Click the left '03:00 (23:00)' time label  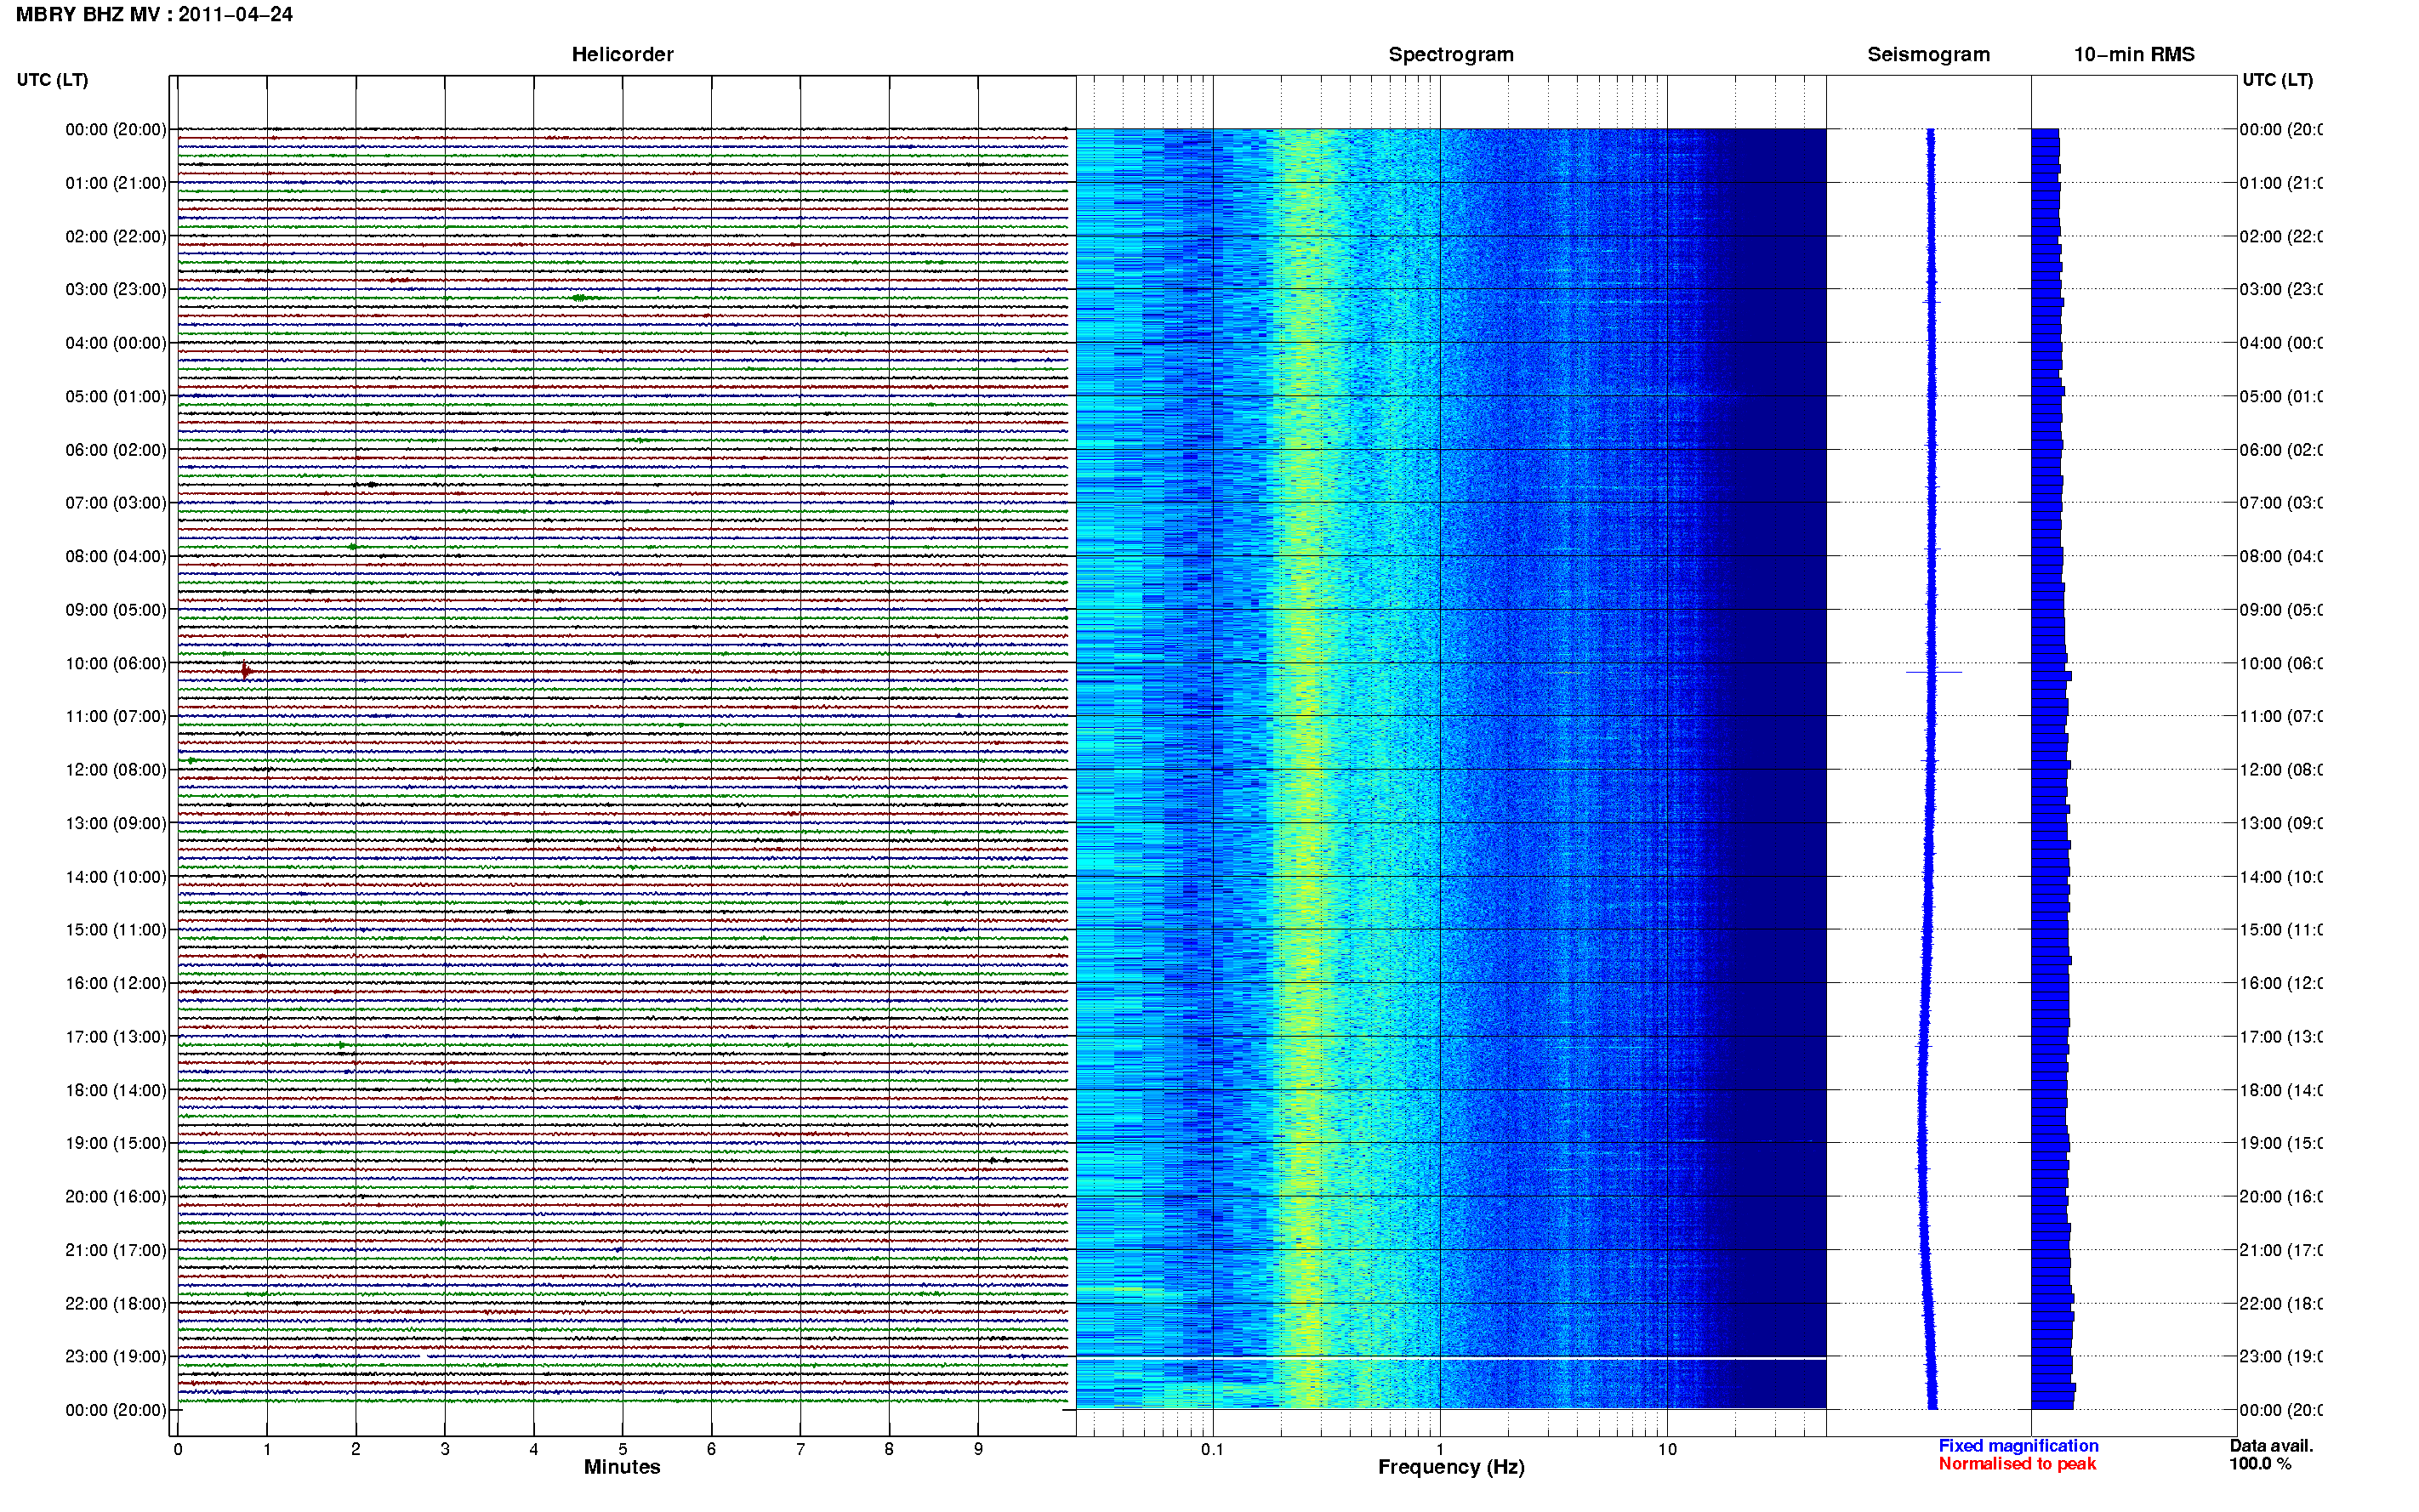(116, 290)
